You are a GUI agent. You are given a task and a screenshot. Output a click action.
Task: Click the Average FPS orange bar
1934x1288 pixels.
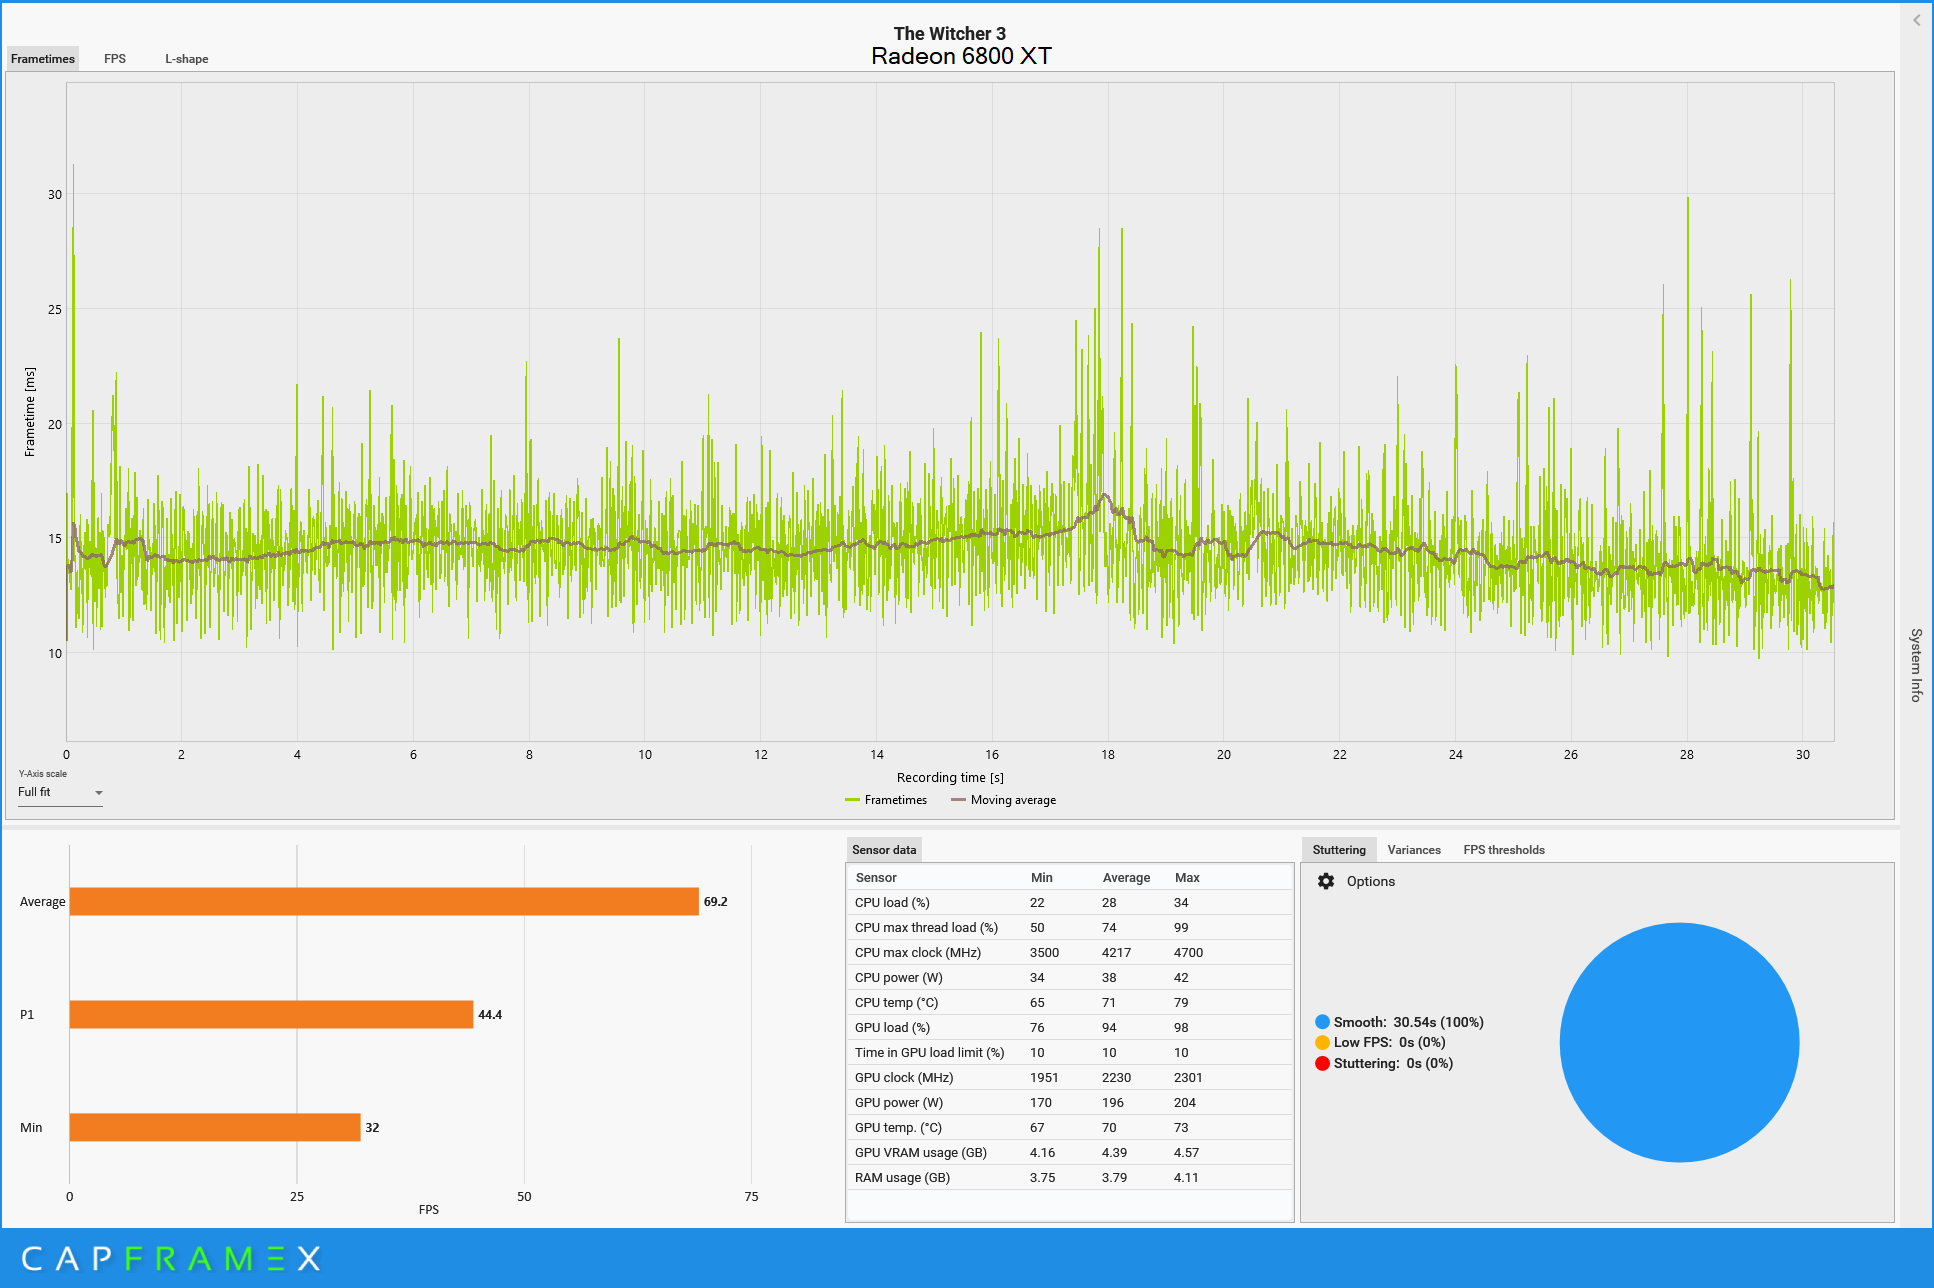click(384, 901)
